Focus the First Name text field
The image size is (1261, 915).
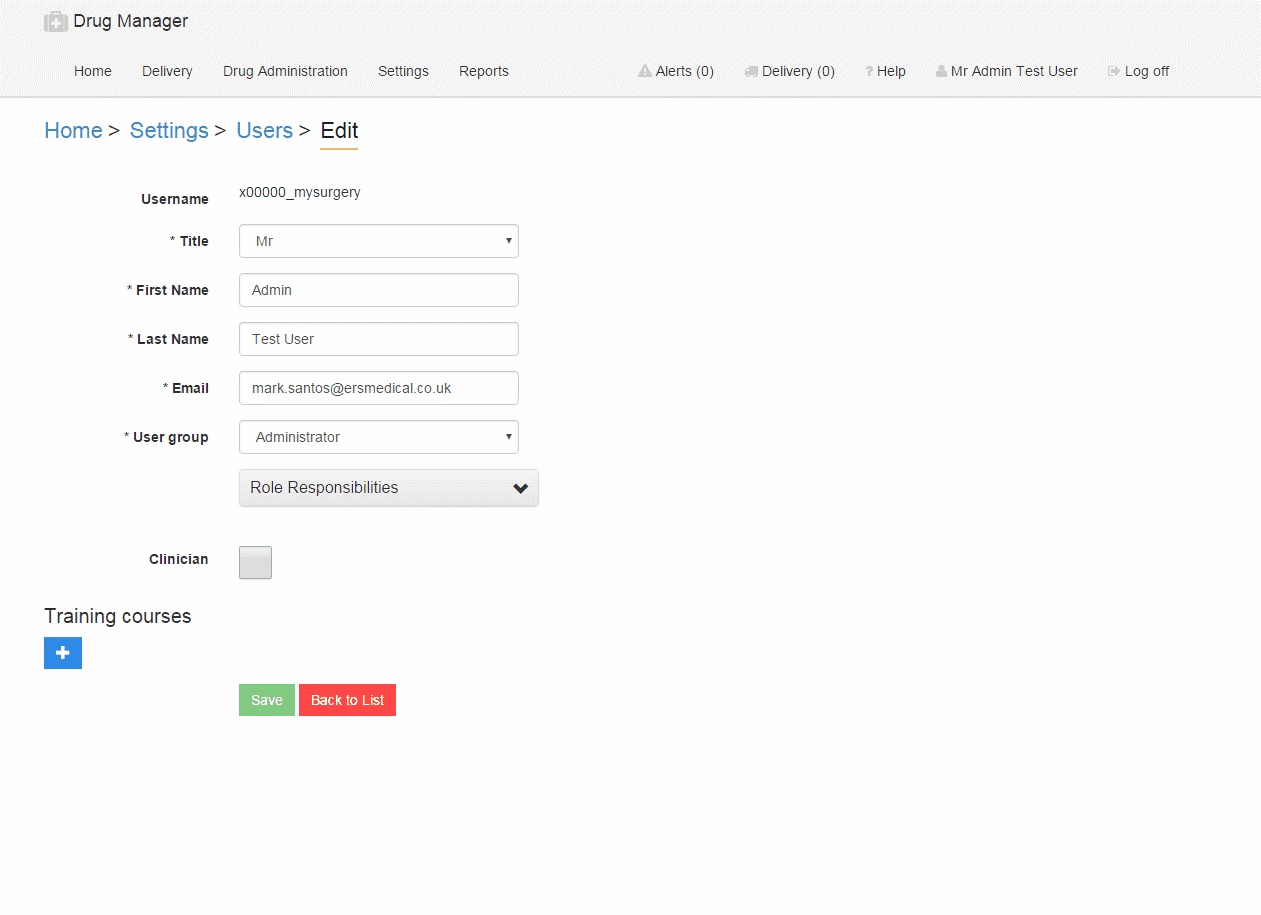[x=378, y=290]
